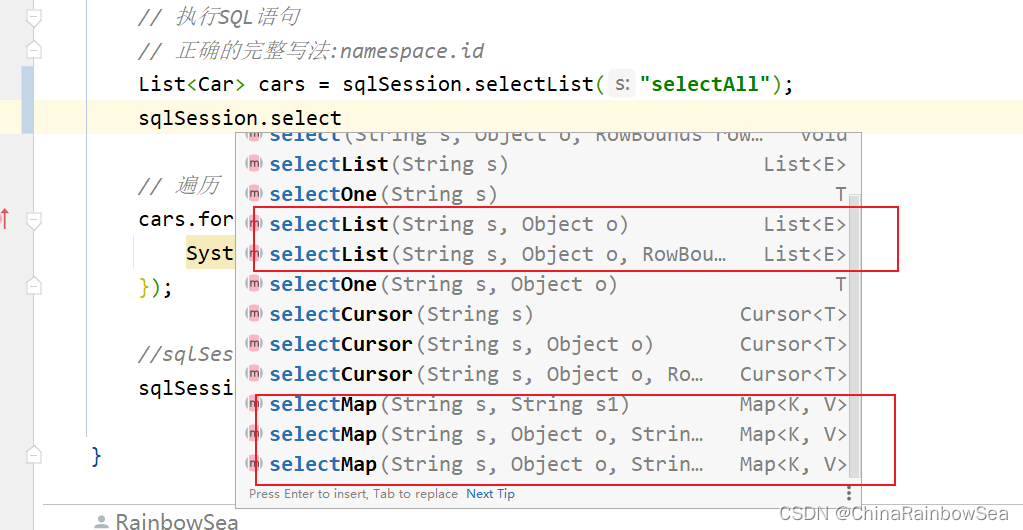1023x530 pixels.
Task: Pick selectMap(String s, String s1) suggestion
Action: (x=450, y=404)
